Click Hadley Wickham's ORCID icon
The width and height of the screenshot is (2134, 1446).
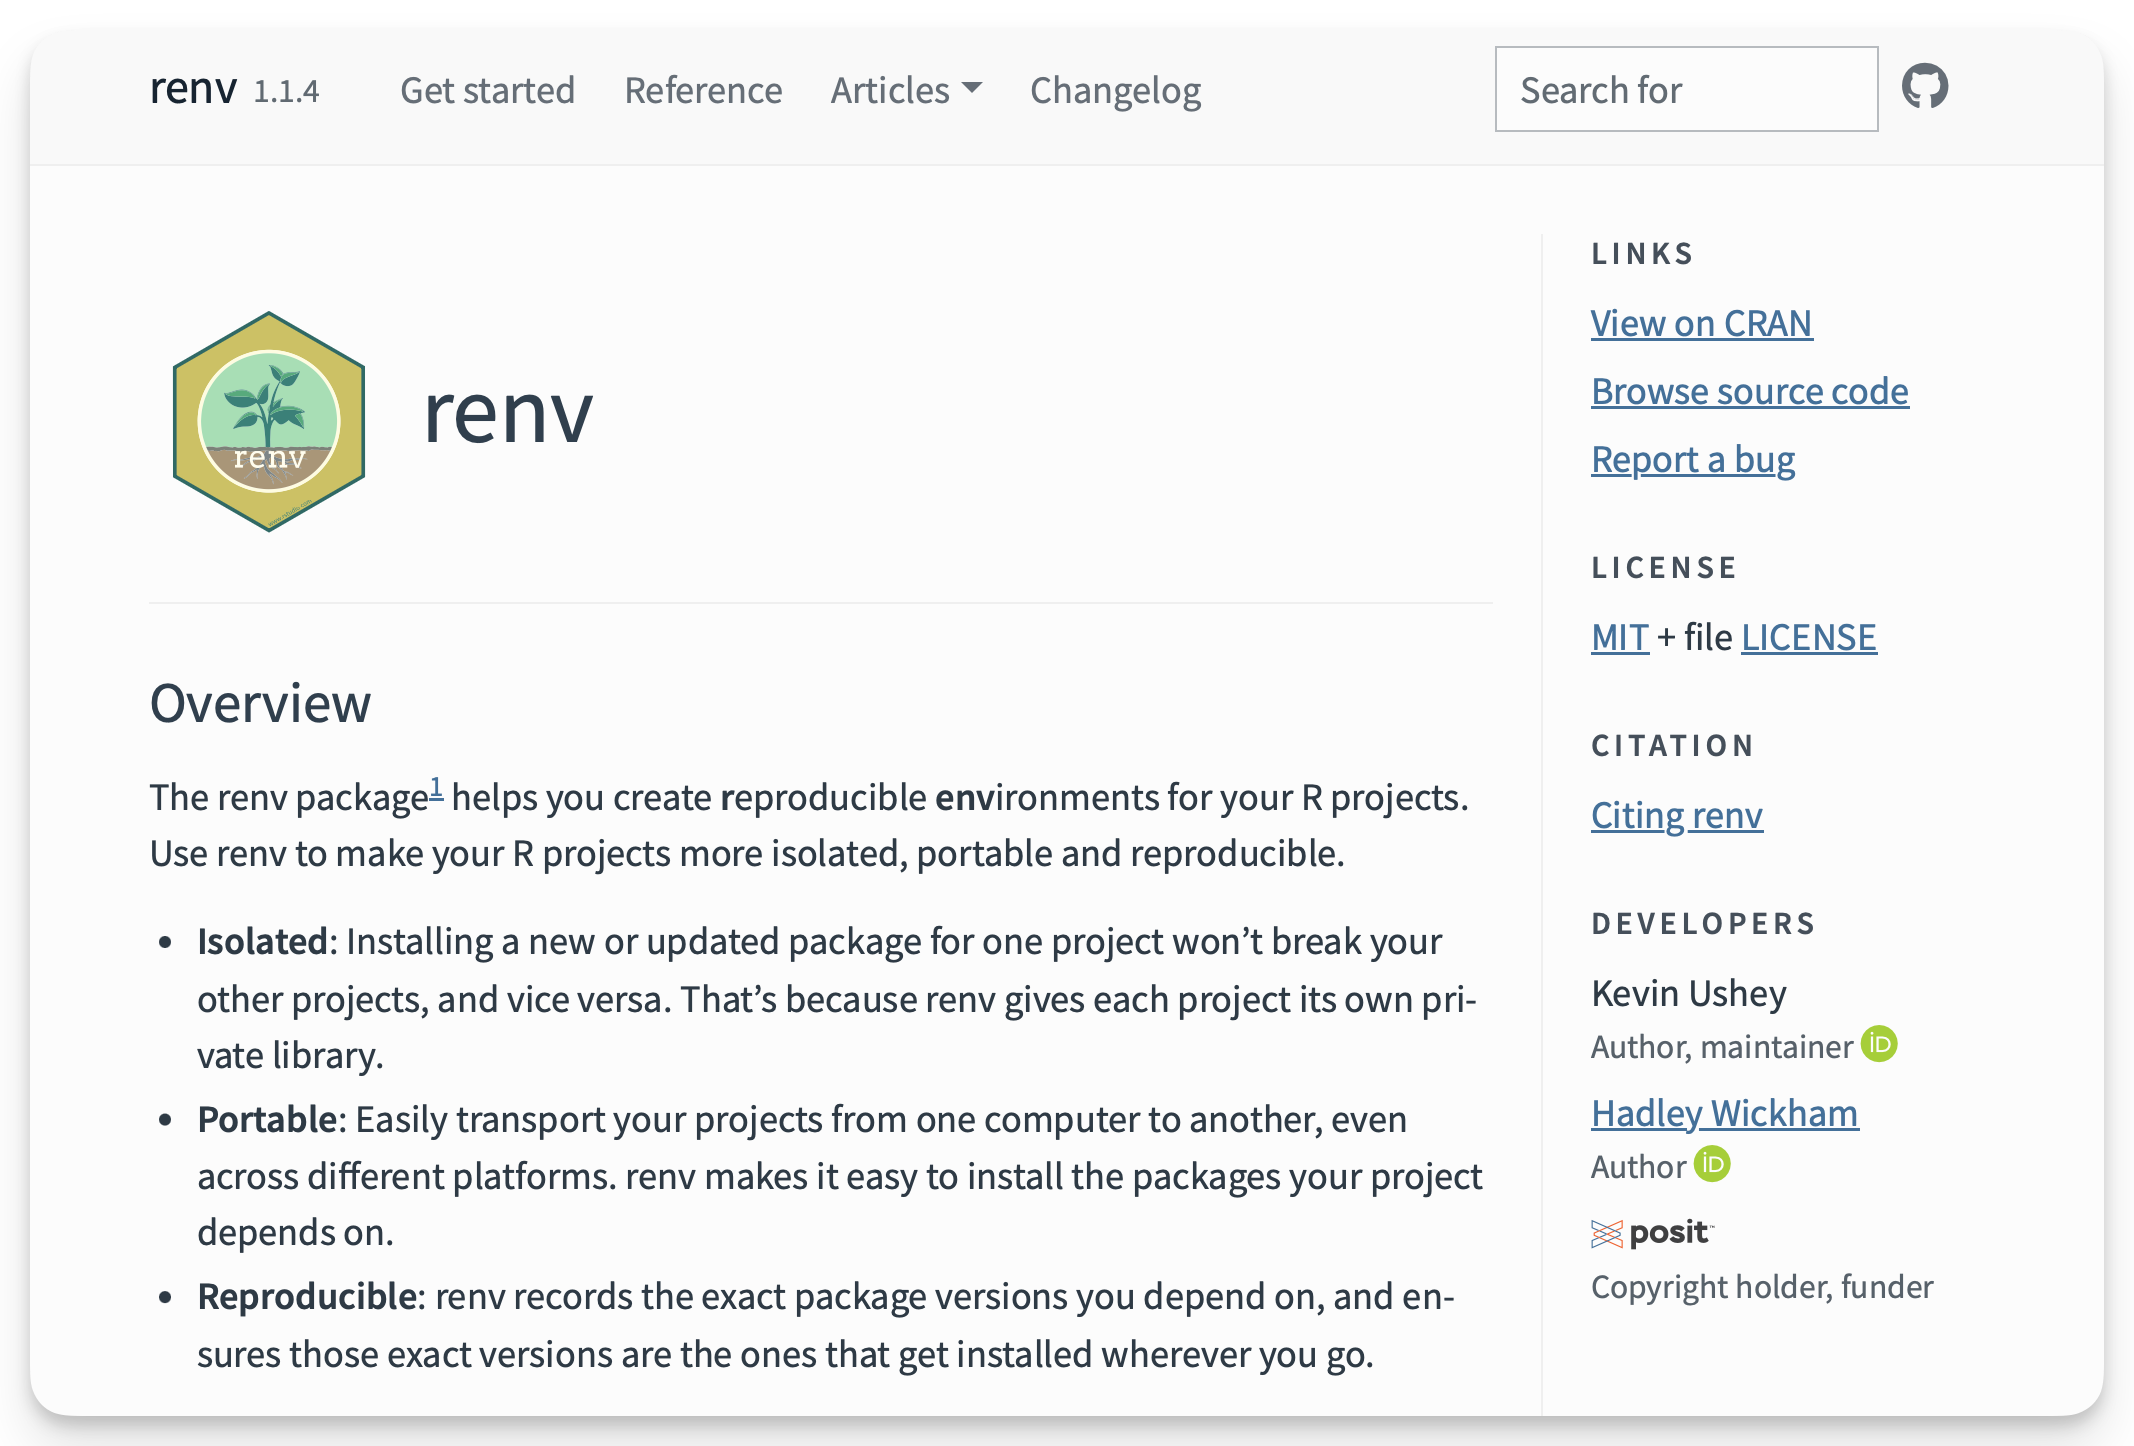pos(1712,1164)
